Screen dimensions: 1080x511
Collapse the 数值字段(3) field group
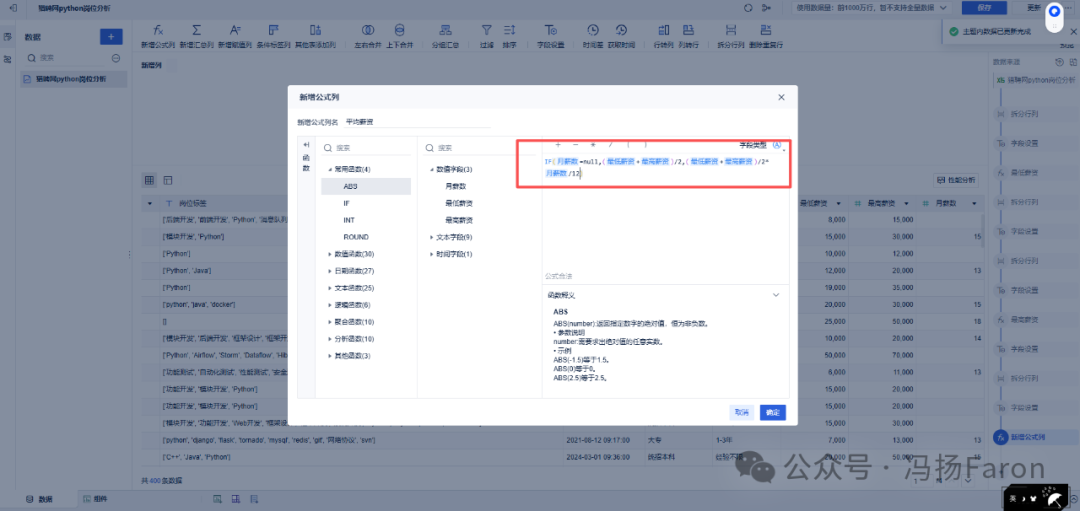pos(431,169)
